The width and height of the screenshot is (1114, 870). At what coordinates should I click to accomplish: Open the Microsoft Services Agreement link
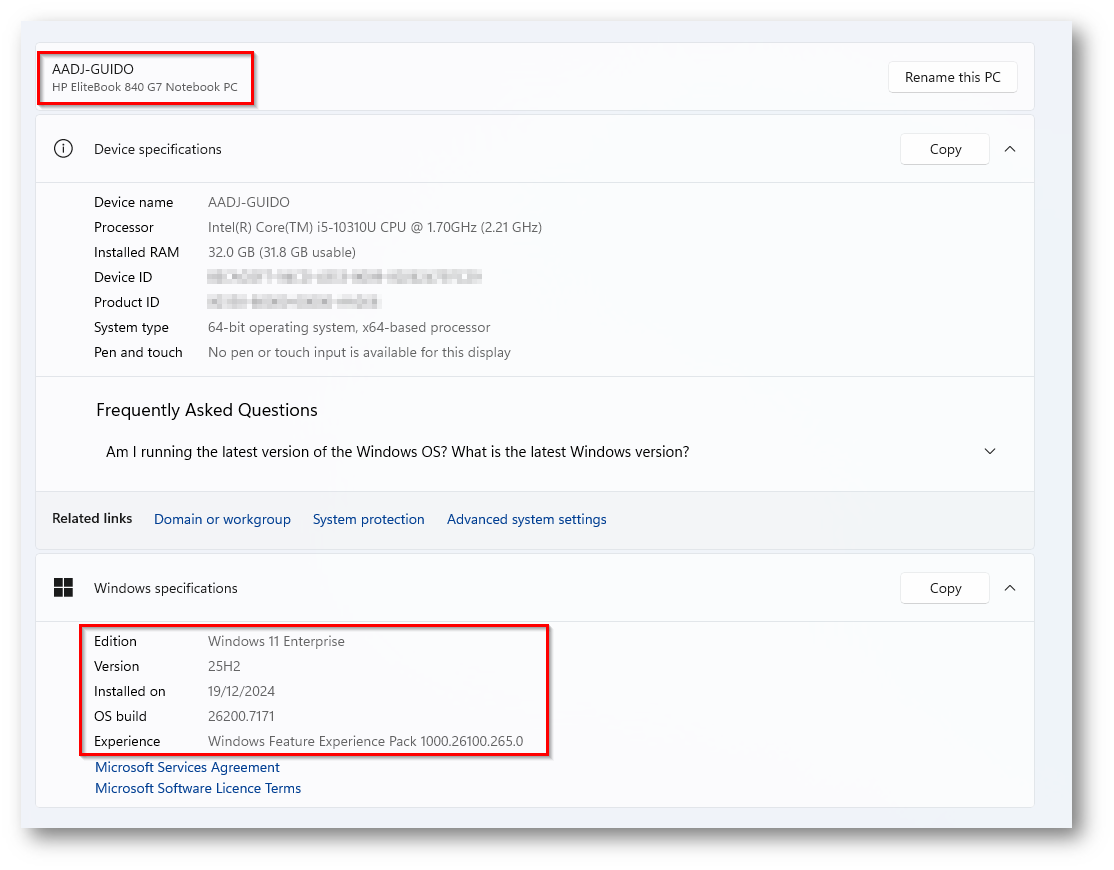(x=187, y=767)
